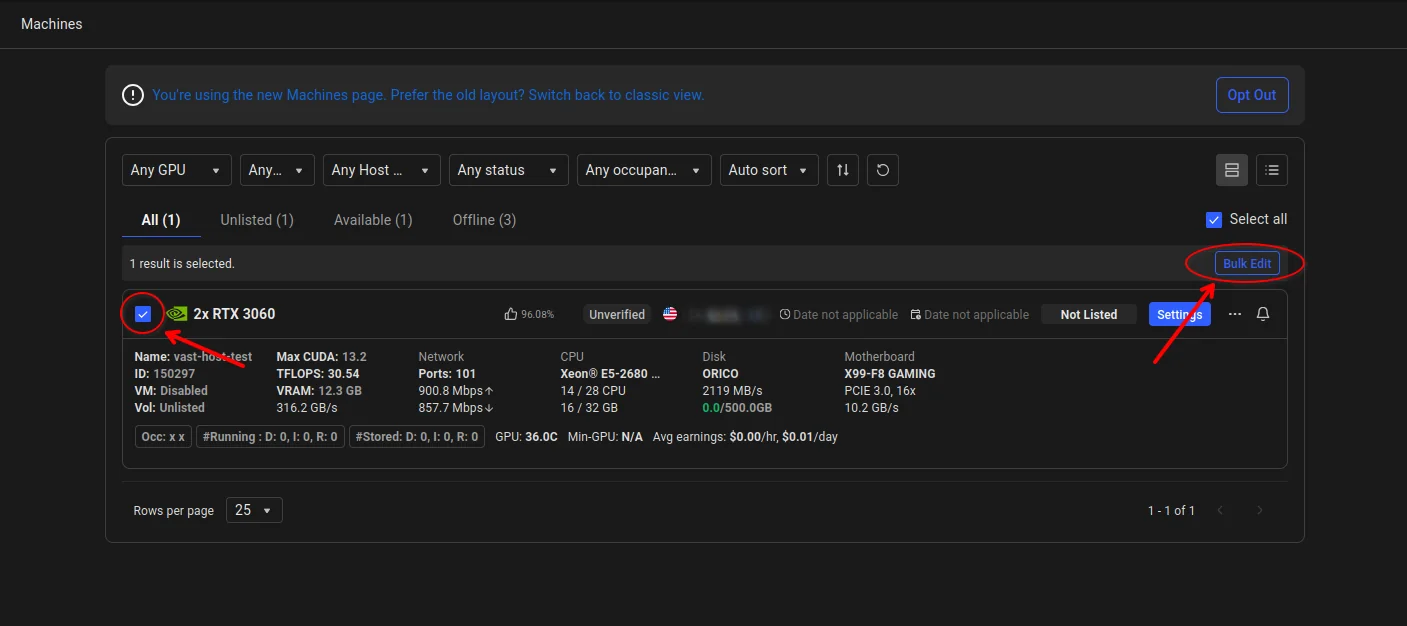Click the 0.0/500.0GB disk usage

pos(737,407)
